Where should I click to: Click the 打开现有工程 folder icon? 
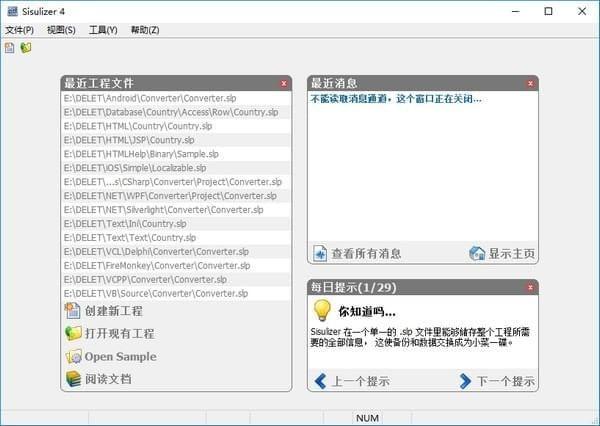73,333
